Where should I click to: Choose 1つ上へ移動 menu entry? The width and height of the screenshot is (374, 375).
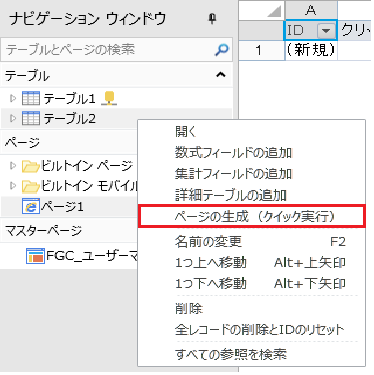(252, 263)
